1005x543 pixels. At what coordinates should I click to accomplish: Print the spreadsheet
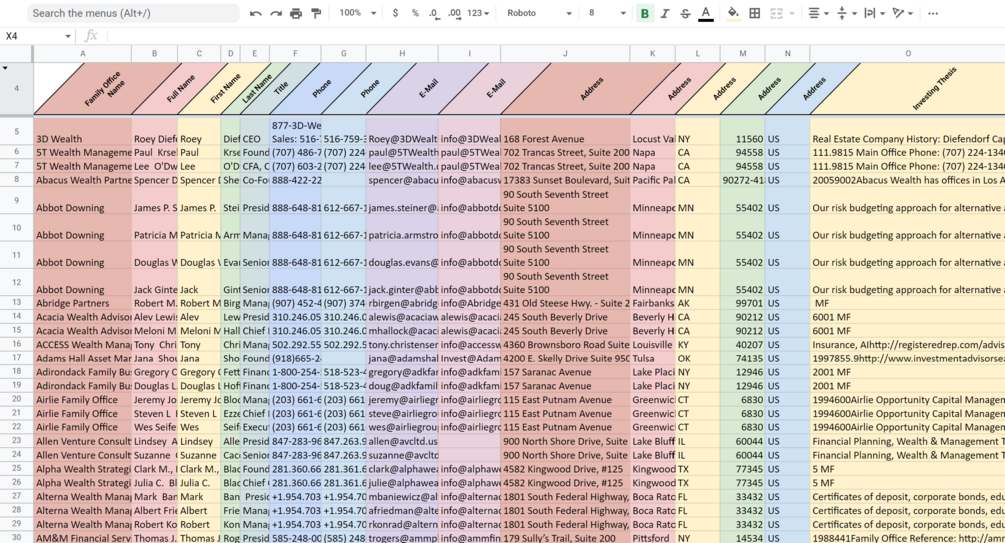coord(295,13)
